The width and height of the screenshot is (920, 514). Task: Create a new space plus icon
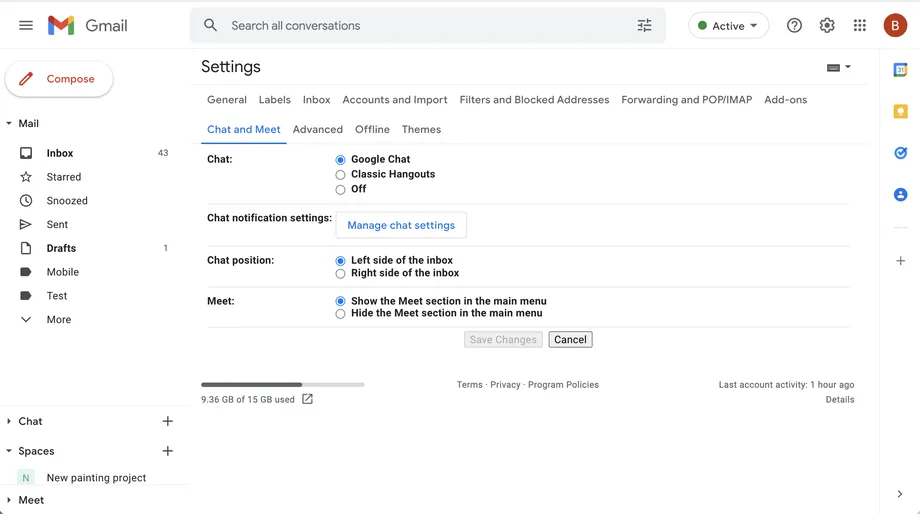coord(167,451)
